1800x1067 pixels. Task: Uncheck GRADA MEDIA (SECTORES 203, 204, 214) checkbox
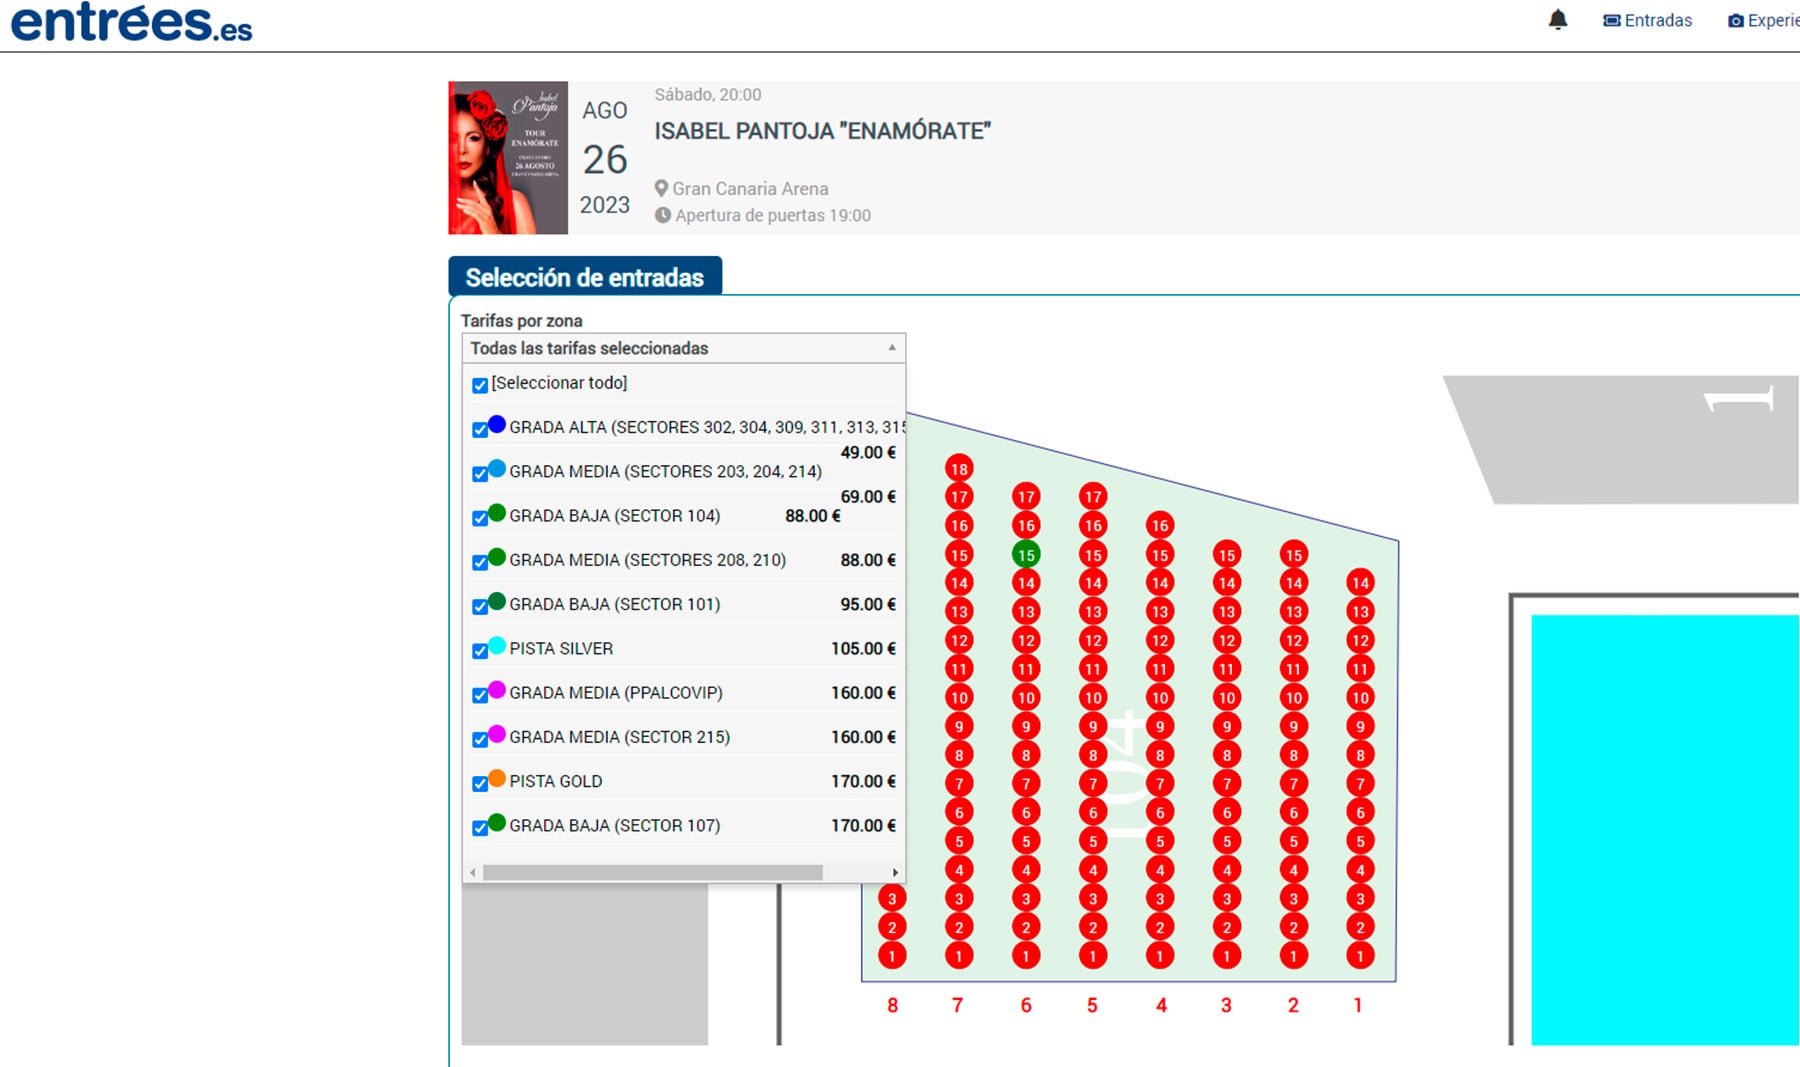pos(480,473)
